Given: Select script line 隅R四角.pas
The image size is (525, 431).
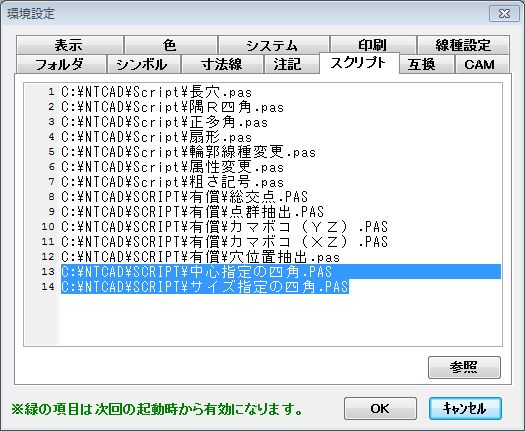Looking at the screenshot, I should coord(172,107).
